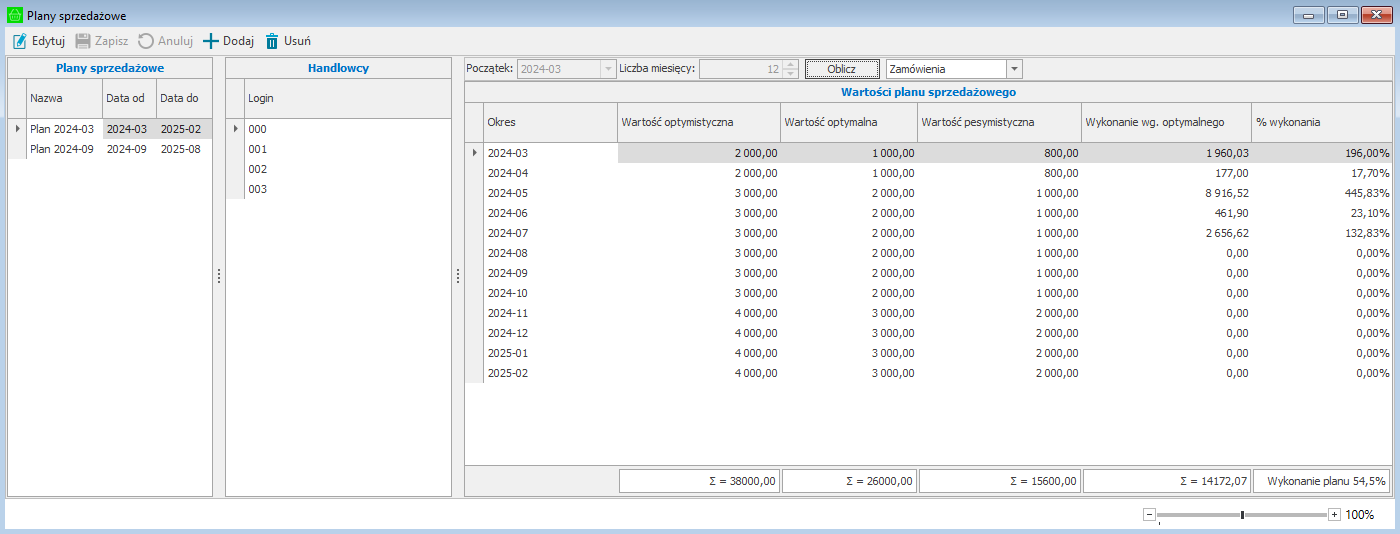The height and width of the screenshot is (534, 1400).
Task: Click the 2025-08 Data do cell
Action: [184, 149]
